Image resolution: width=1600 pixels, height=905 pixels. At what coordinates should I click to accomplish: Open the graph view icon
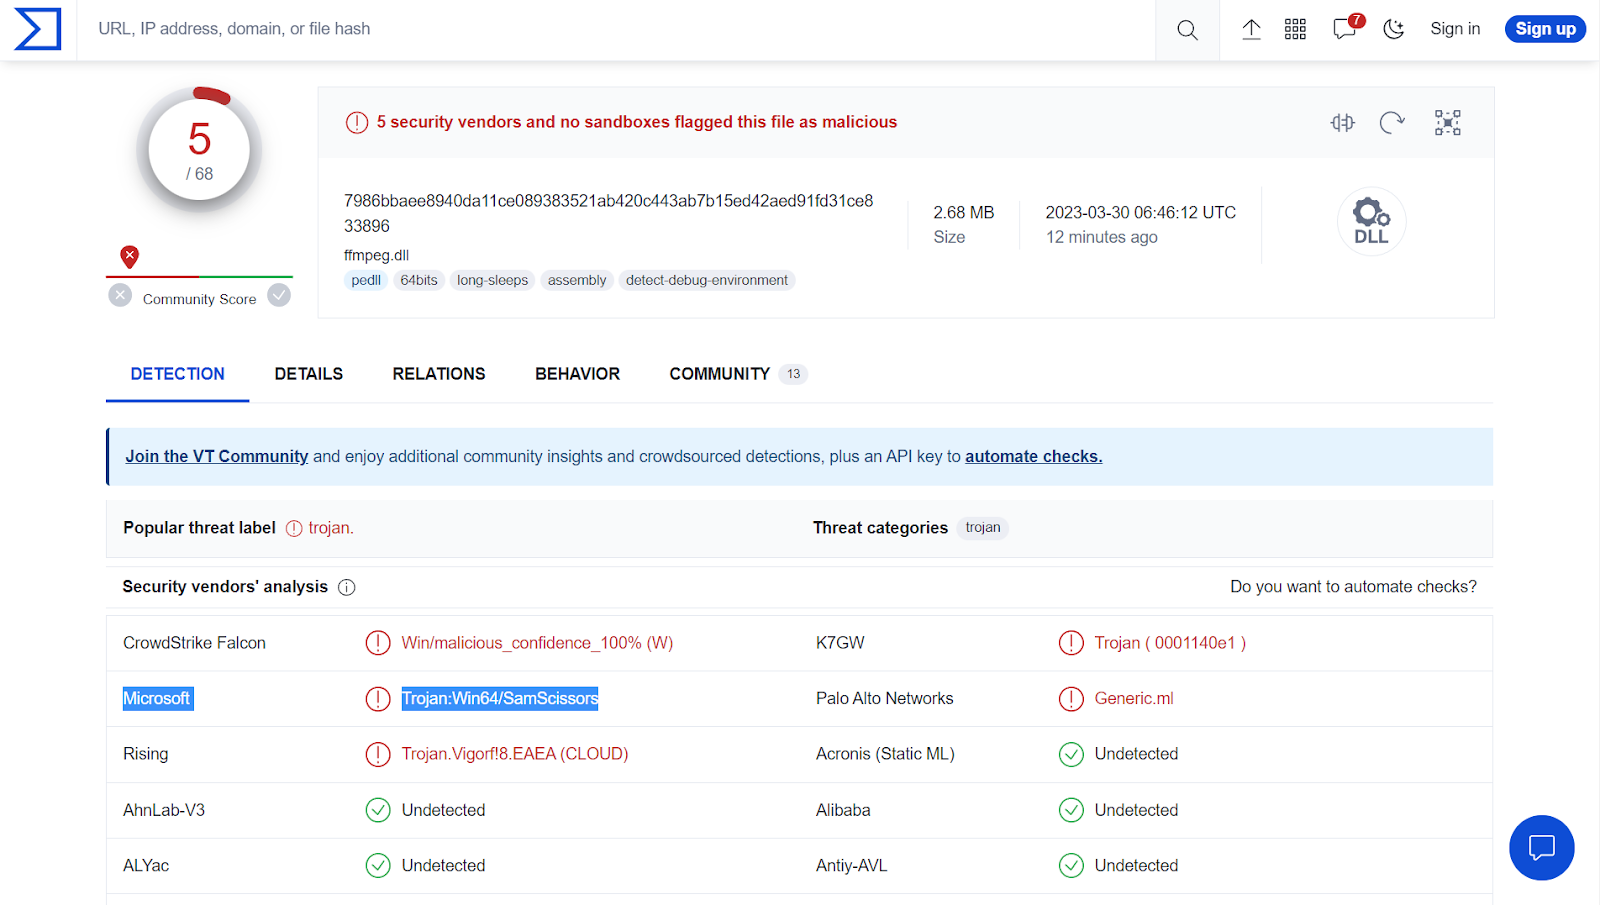1447,122
